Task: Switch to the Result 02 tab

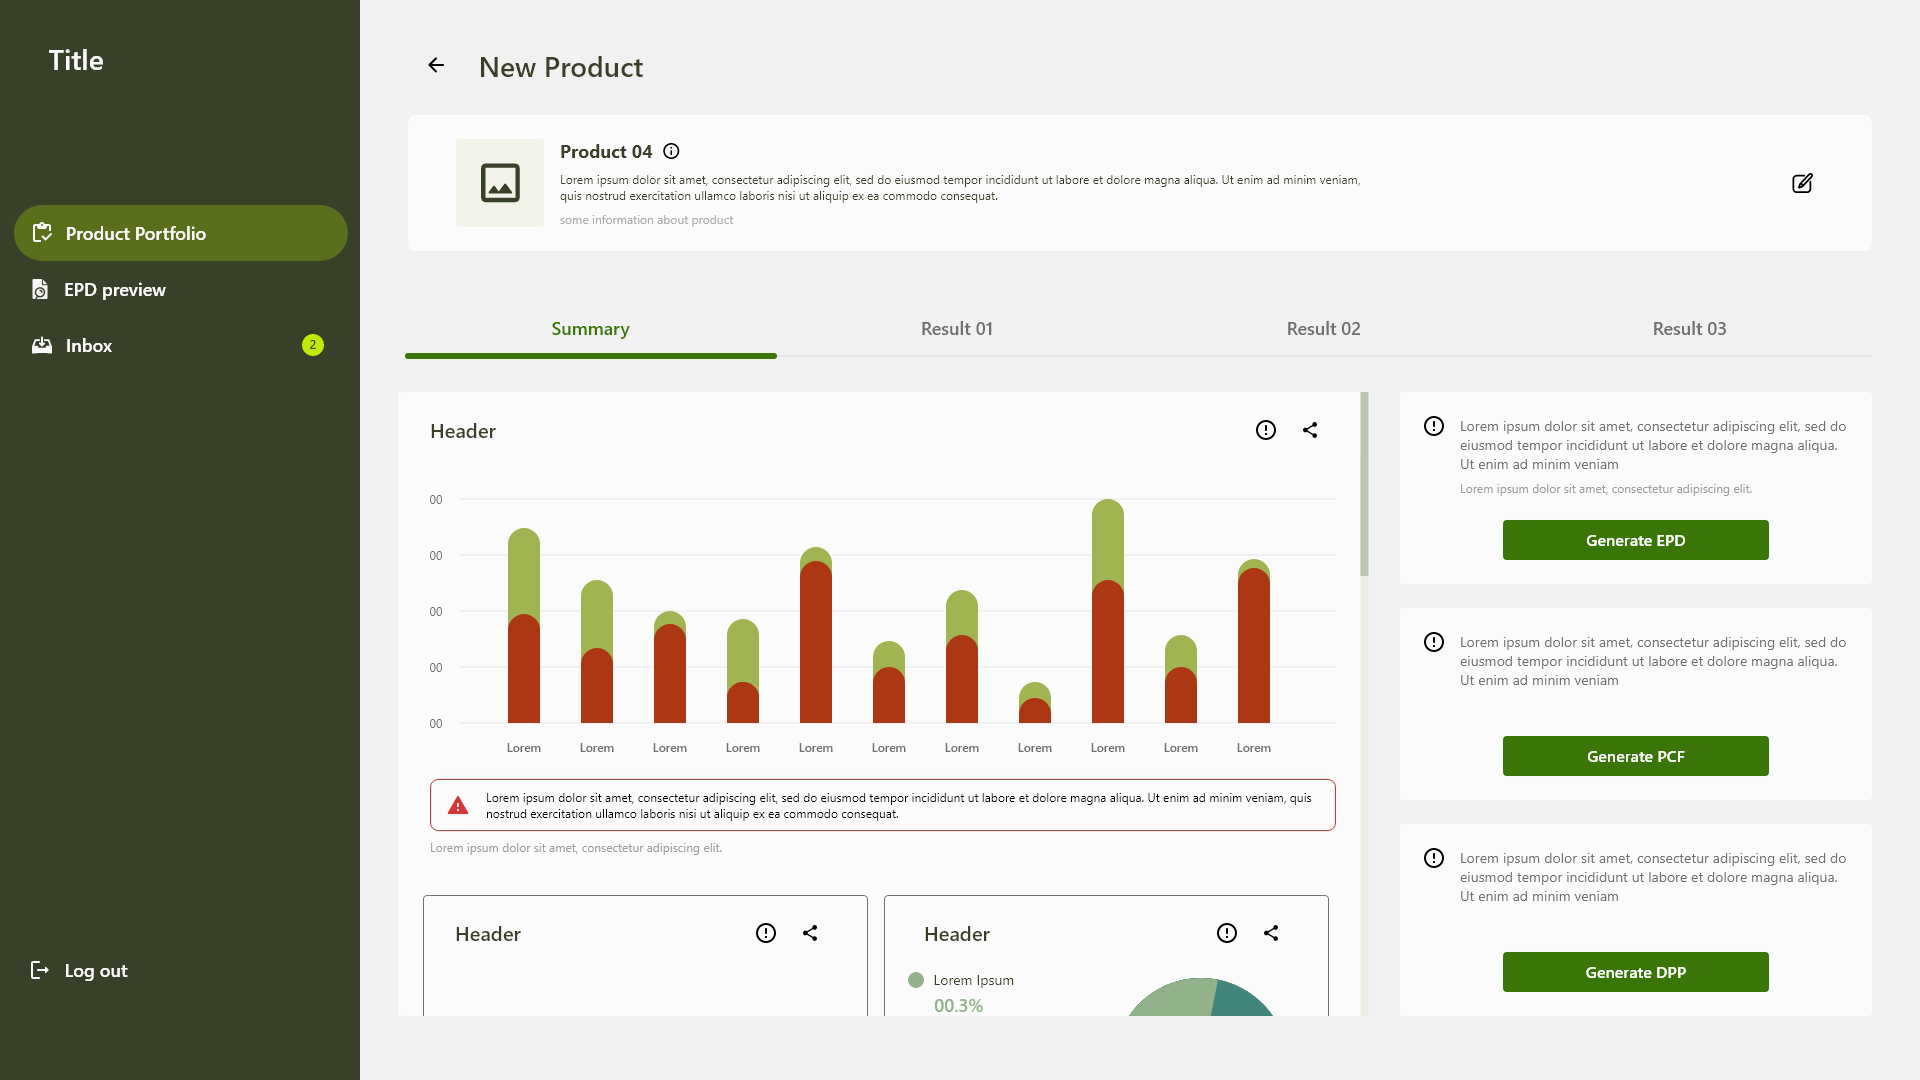Action: pos(1323,329)
